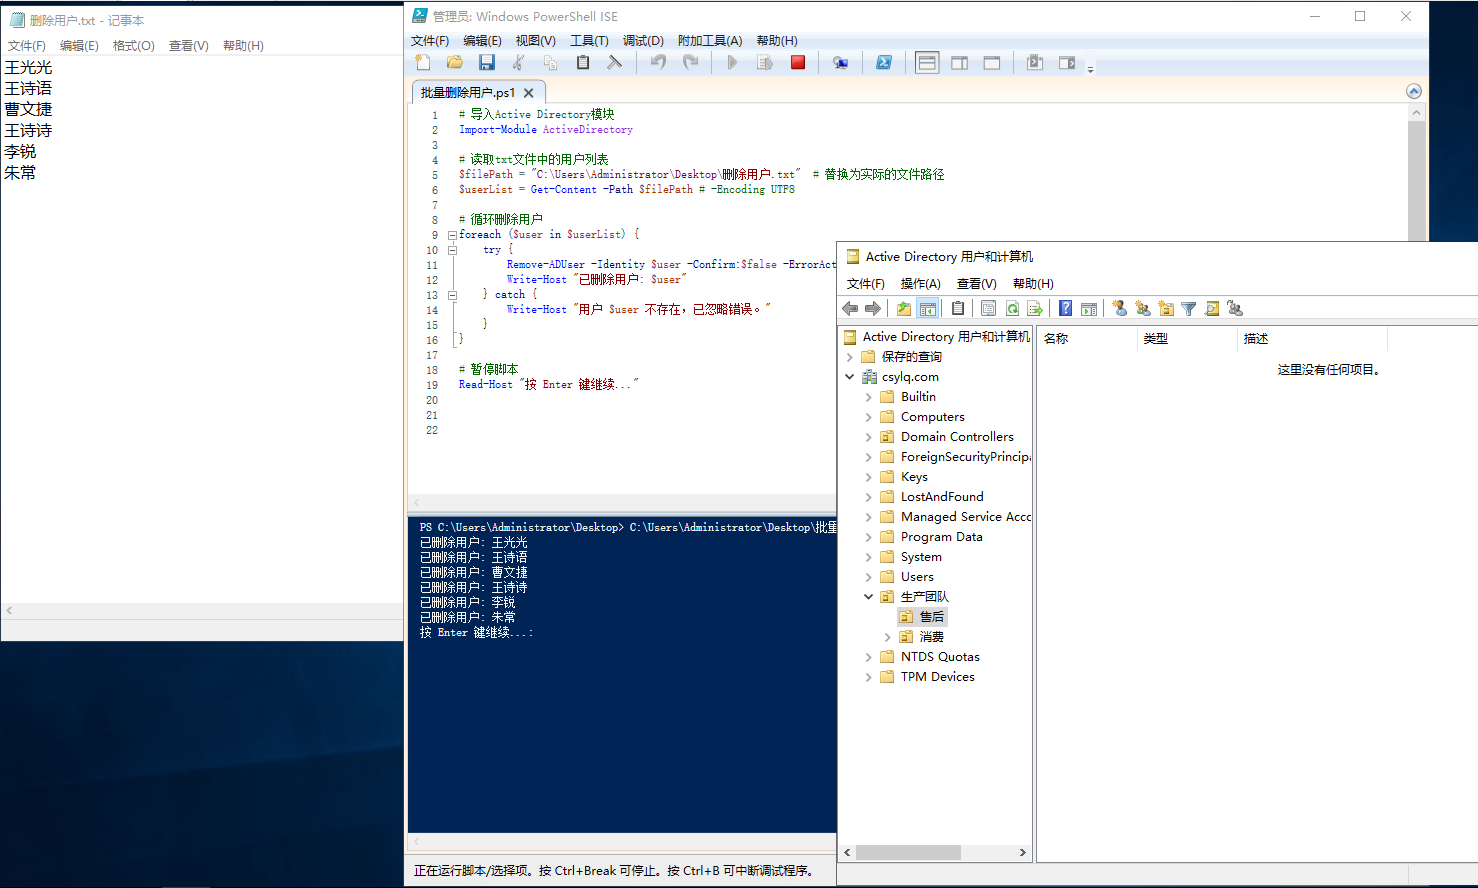Image resolution: width=1478 pixels, height=888 pixels.
Task: Collapse the 生产团队 organizational unit
Action: click(869, 597)
